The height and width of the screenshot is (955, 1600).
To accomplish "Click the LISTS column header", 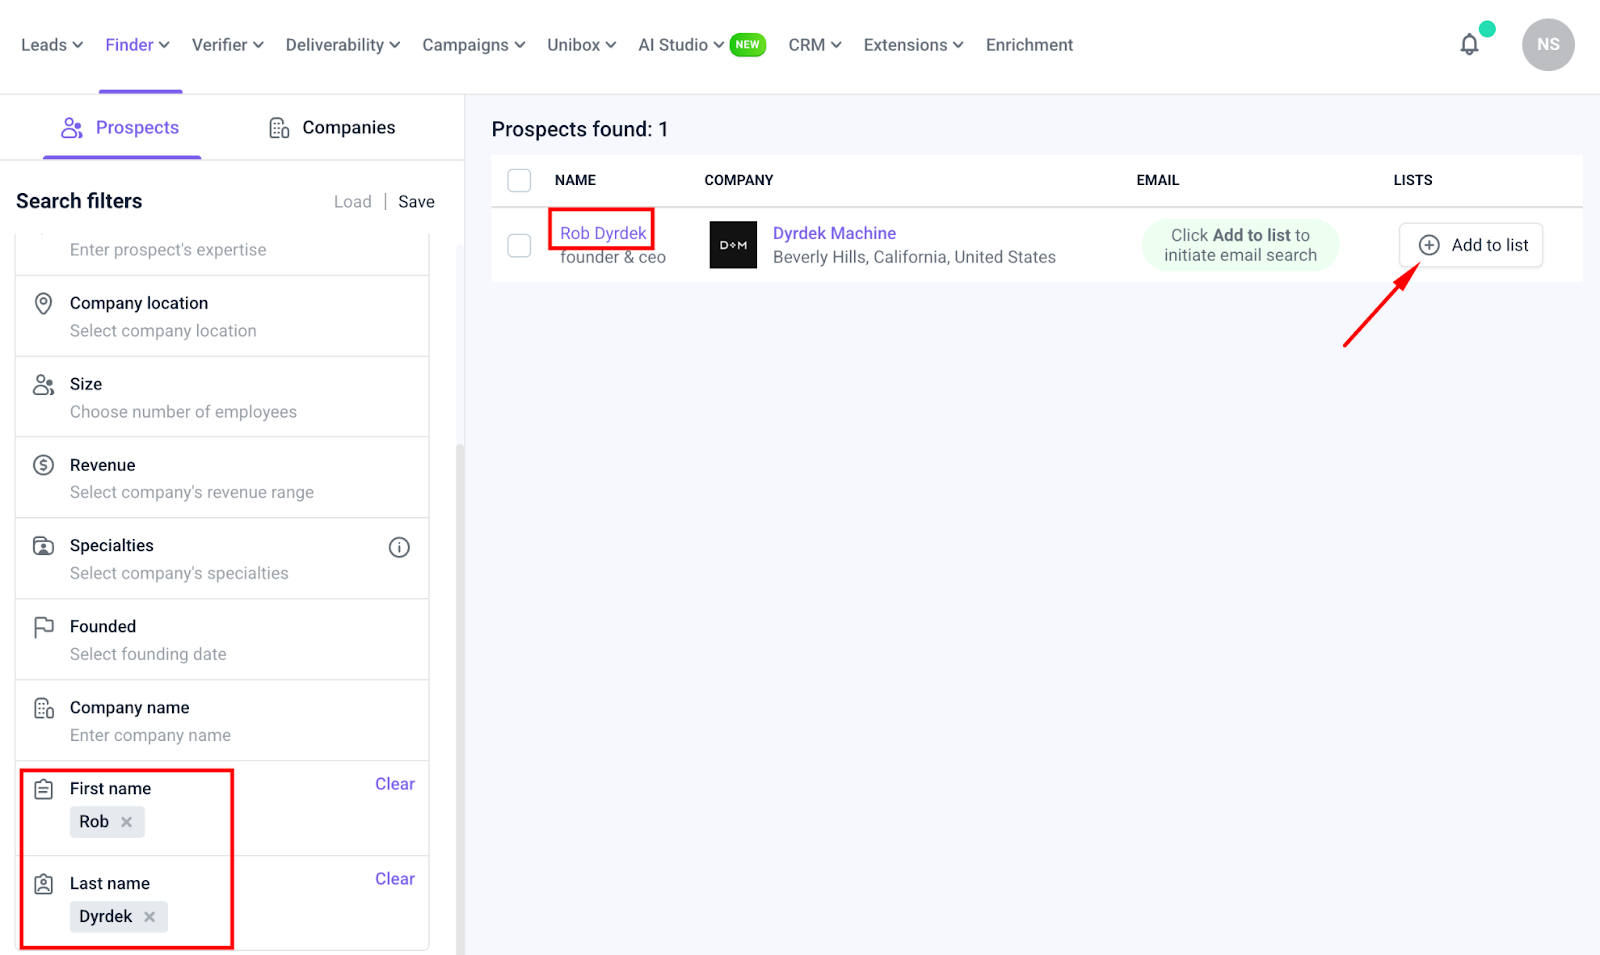I will click(x=1413, y=180).
